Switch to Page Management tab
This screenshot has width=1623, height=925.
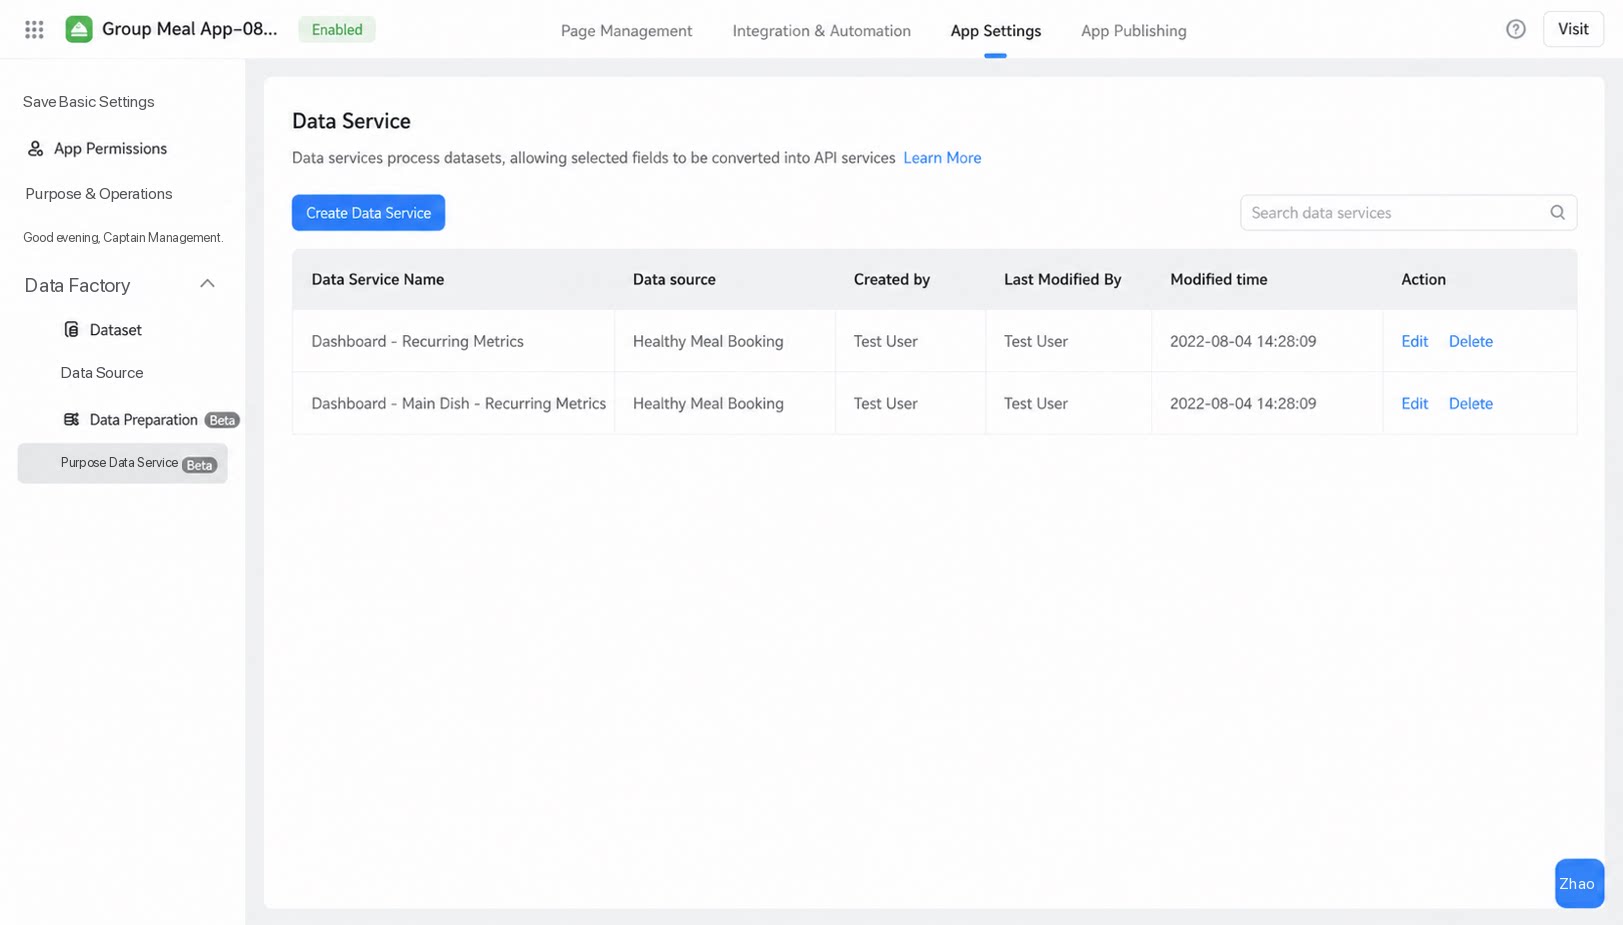click(626, 31)
